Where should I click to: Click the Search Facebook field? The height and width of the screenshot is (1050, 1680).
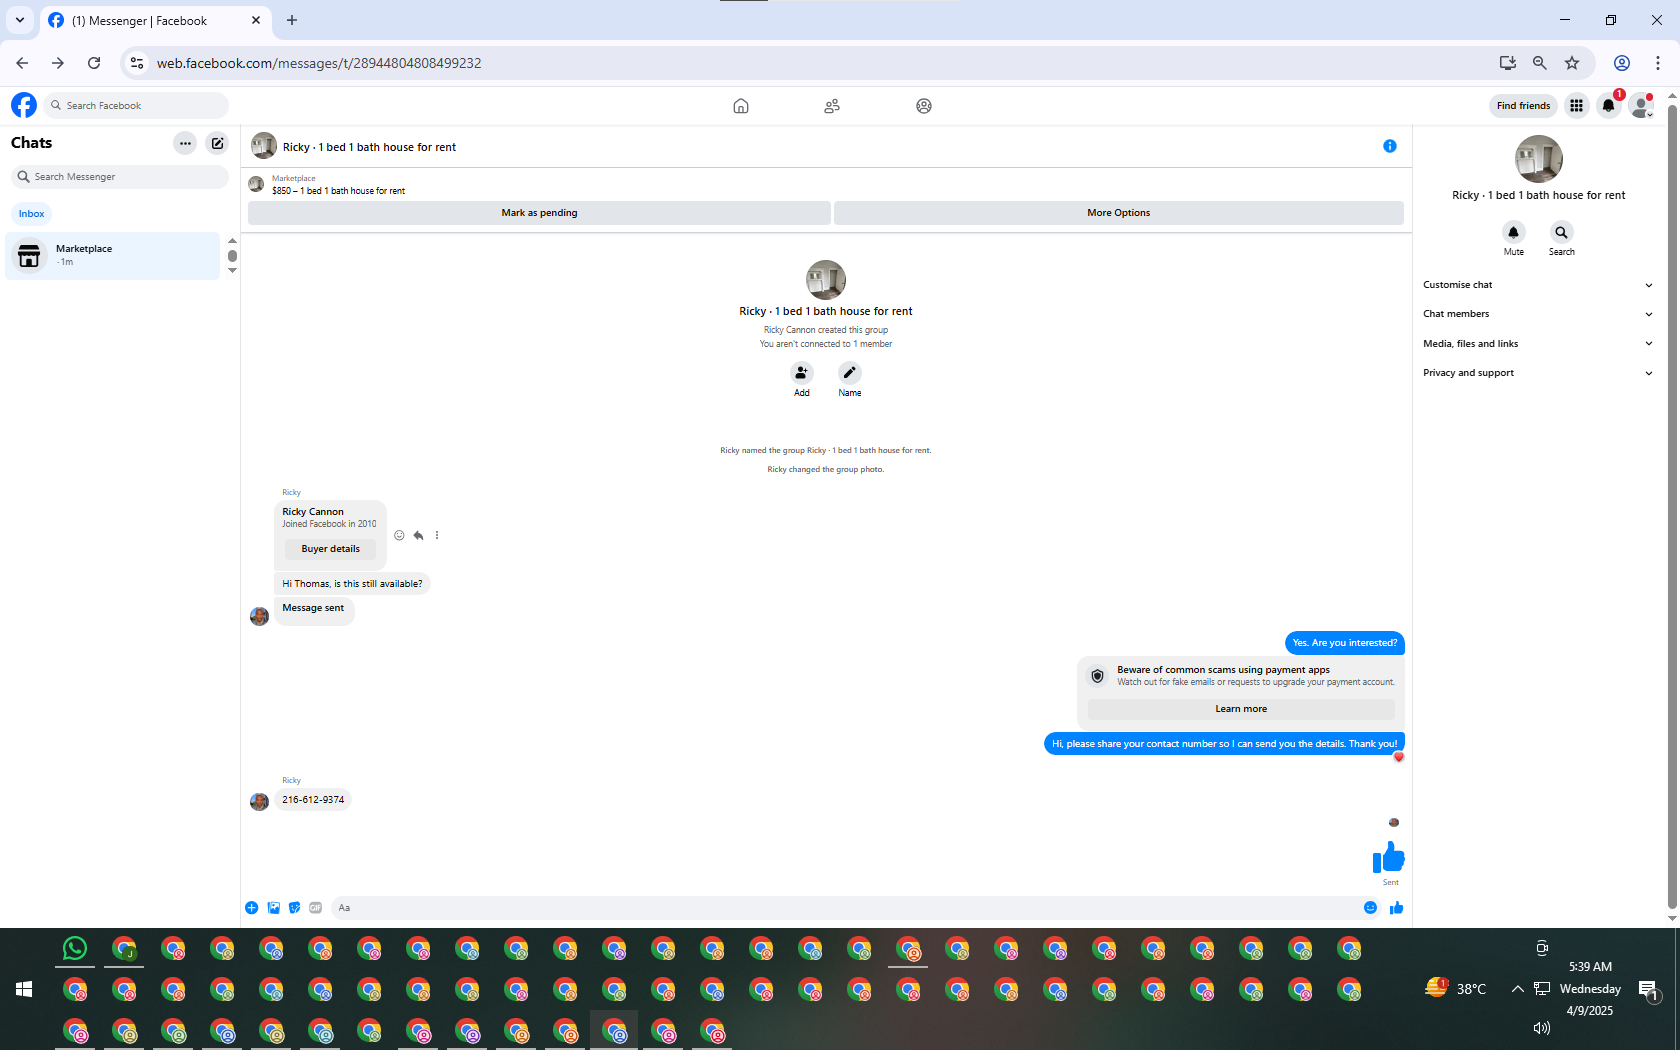[x=136, y=105]
